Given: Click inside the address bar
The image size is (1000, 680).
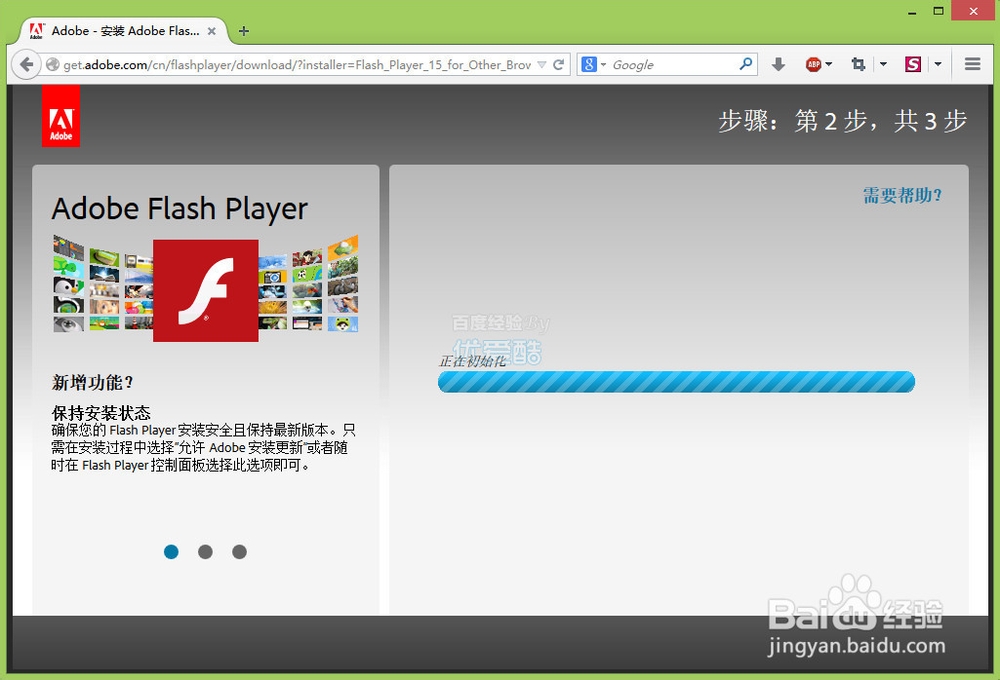Looking at the screenshot, I should 300,63.
